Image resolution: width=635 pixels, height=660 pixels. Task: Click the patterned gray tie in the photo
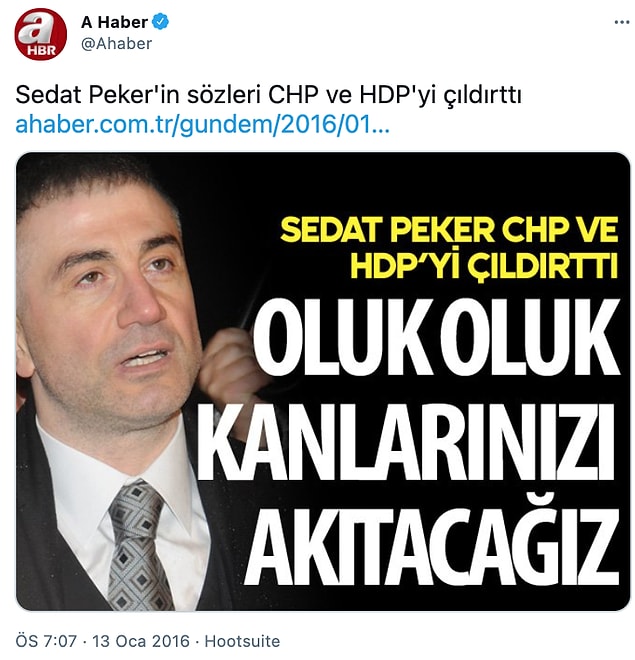click(139, 545)
